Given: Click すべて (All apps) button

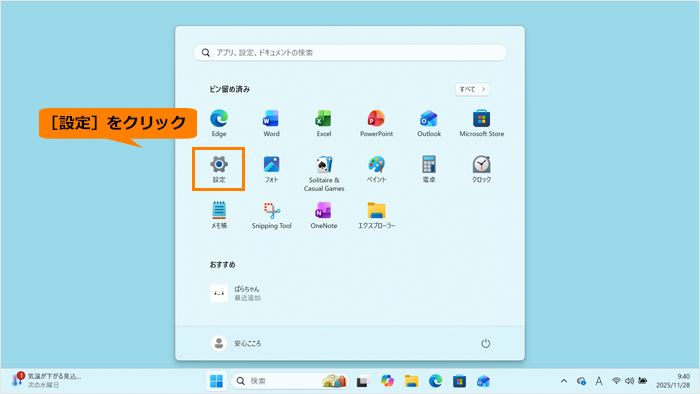Looking at the screenshot, I should (472, 89).
